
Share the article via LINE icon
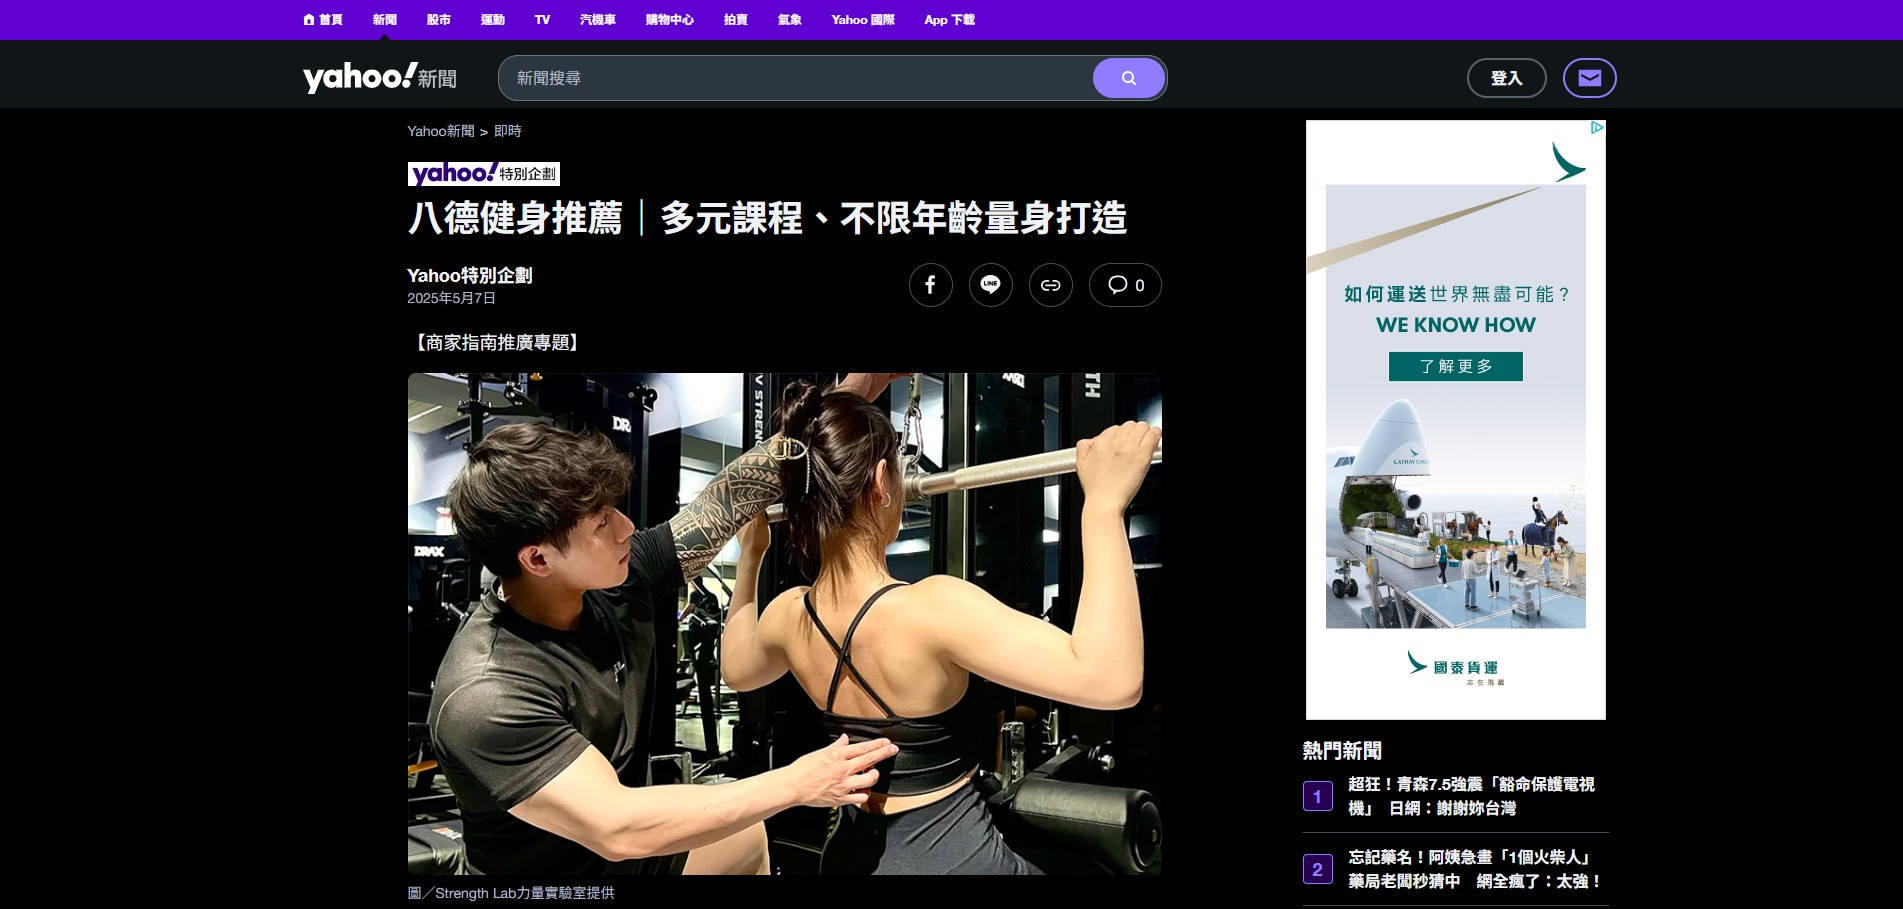point(990,285)
